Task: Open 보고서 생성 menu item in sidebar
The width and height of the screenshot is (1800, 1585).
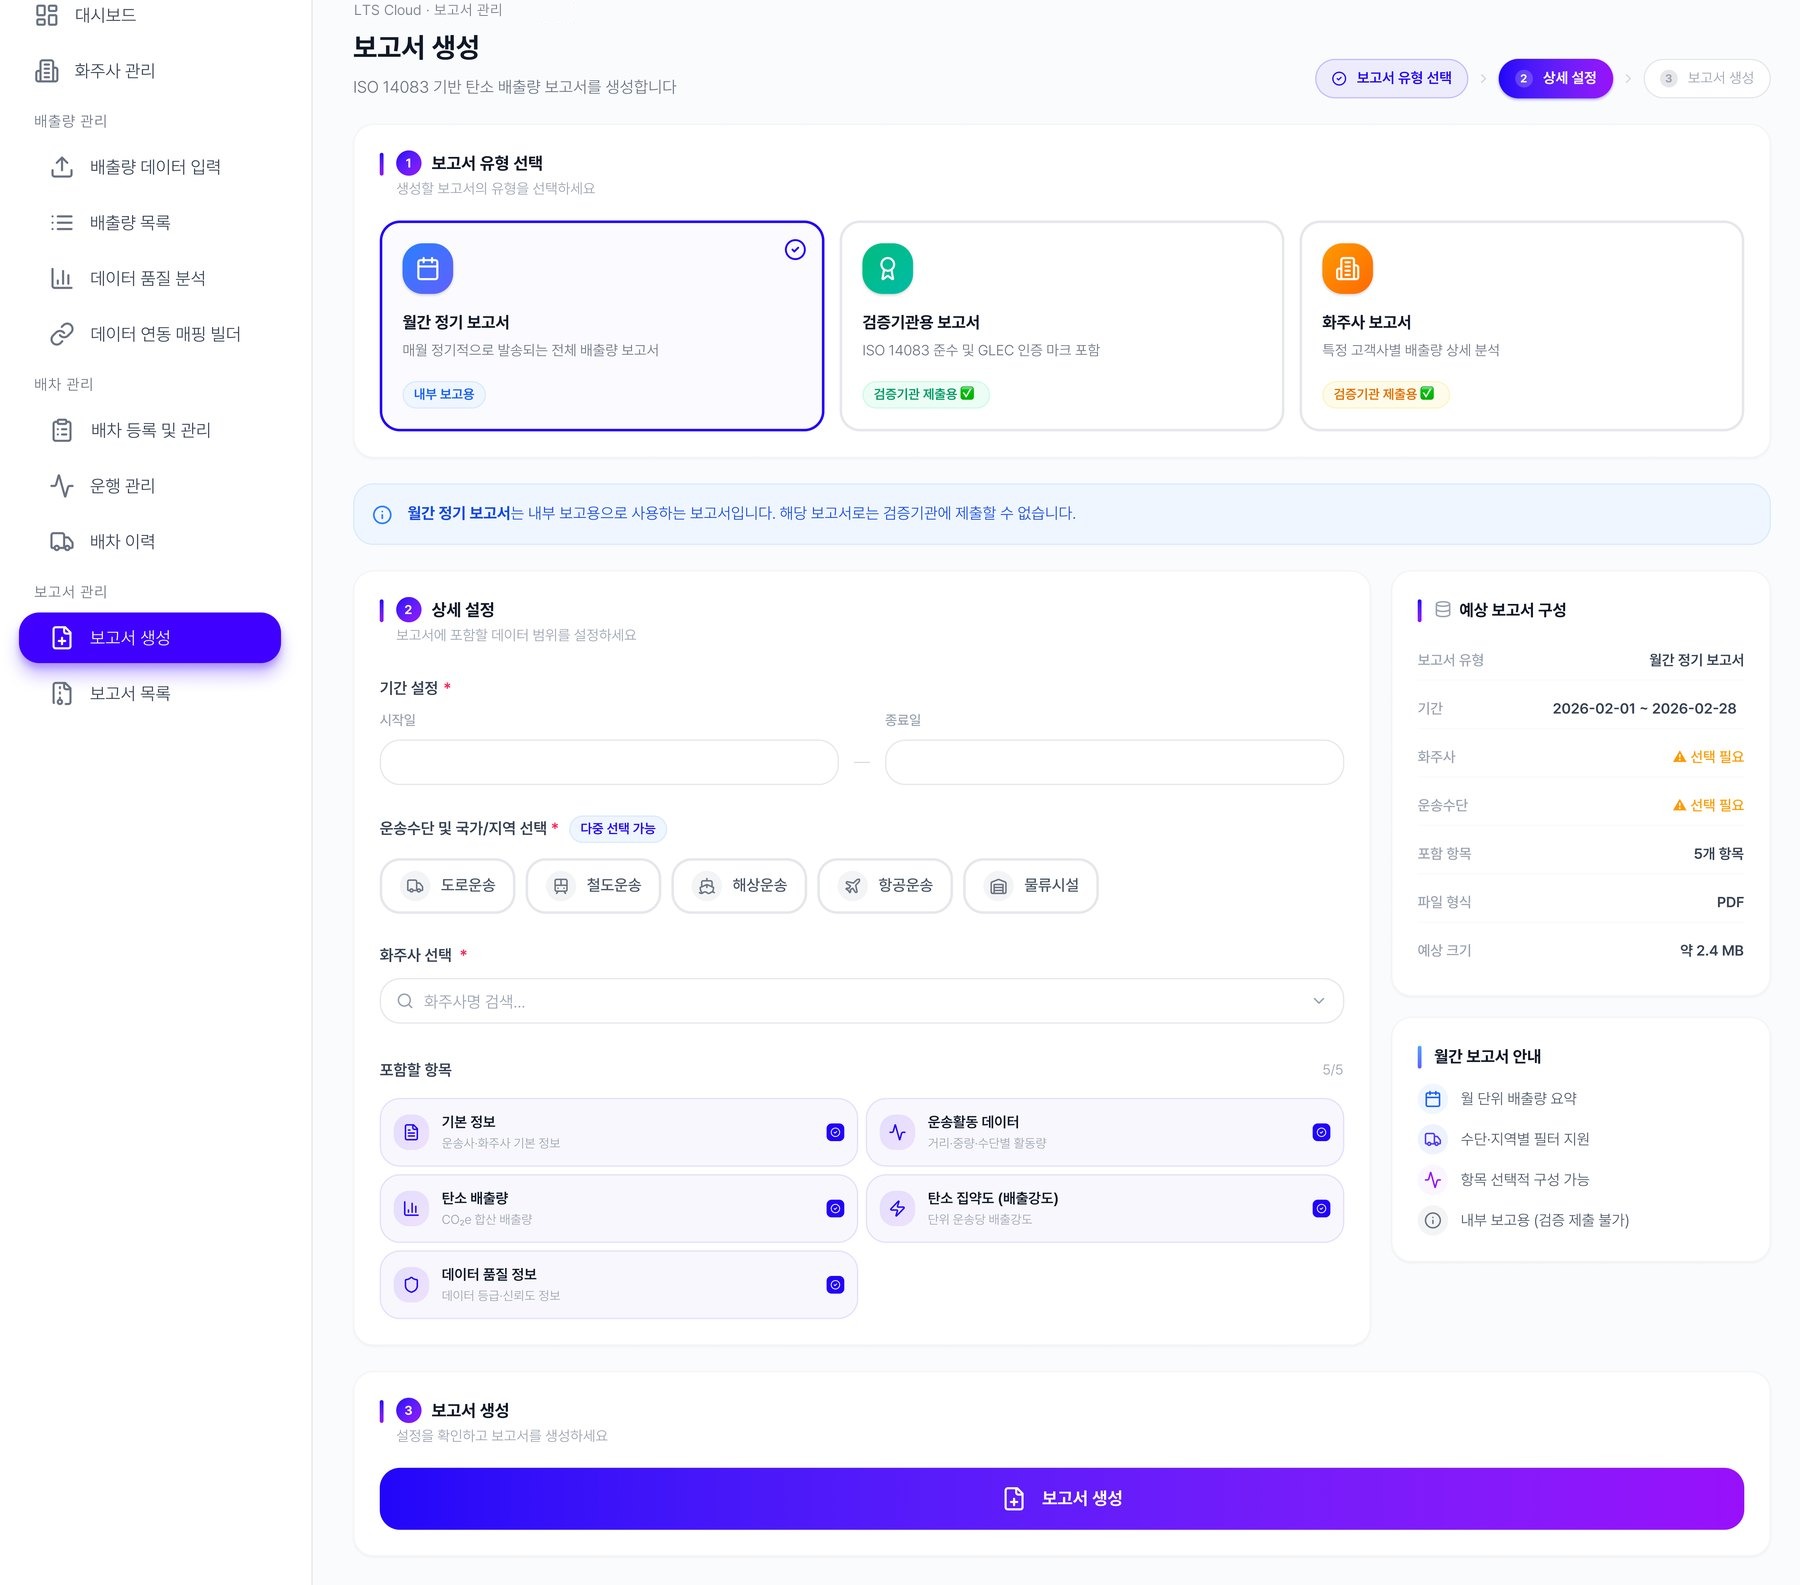Action: 150,638
